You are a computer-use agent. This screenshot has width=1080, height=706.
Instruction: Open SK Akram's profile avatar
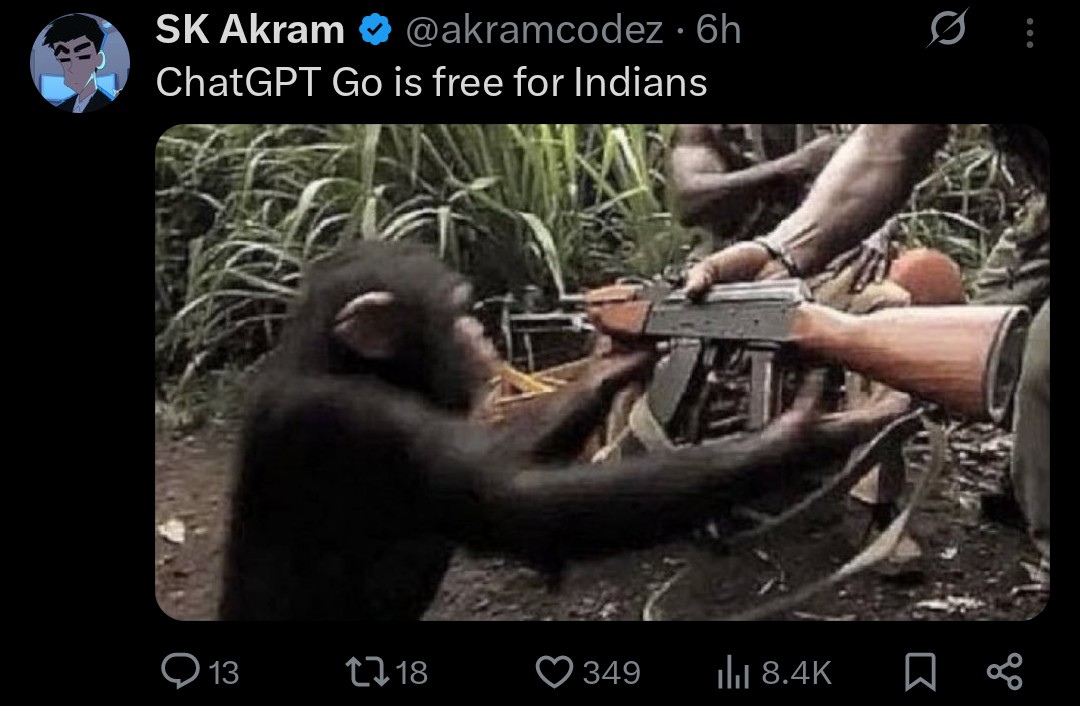pyautogui.click(x=80, y=63)
